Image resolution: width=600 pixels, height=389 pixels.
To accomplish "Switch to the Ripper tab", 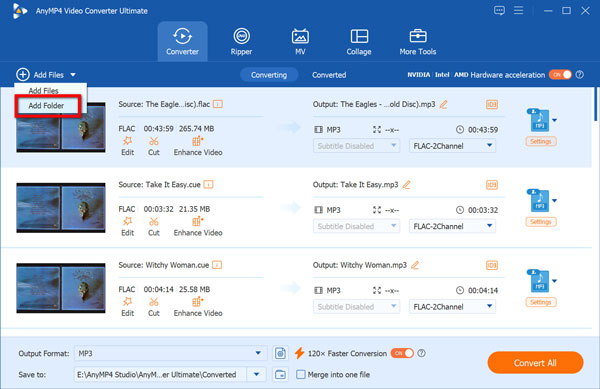I will click(x=241, y=41).
